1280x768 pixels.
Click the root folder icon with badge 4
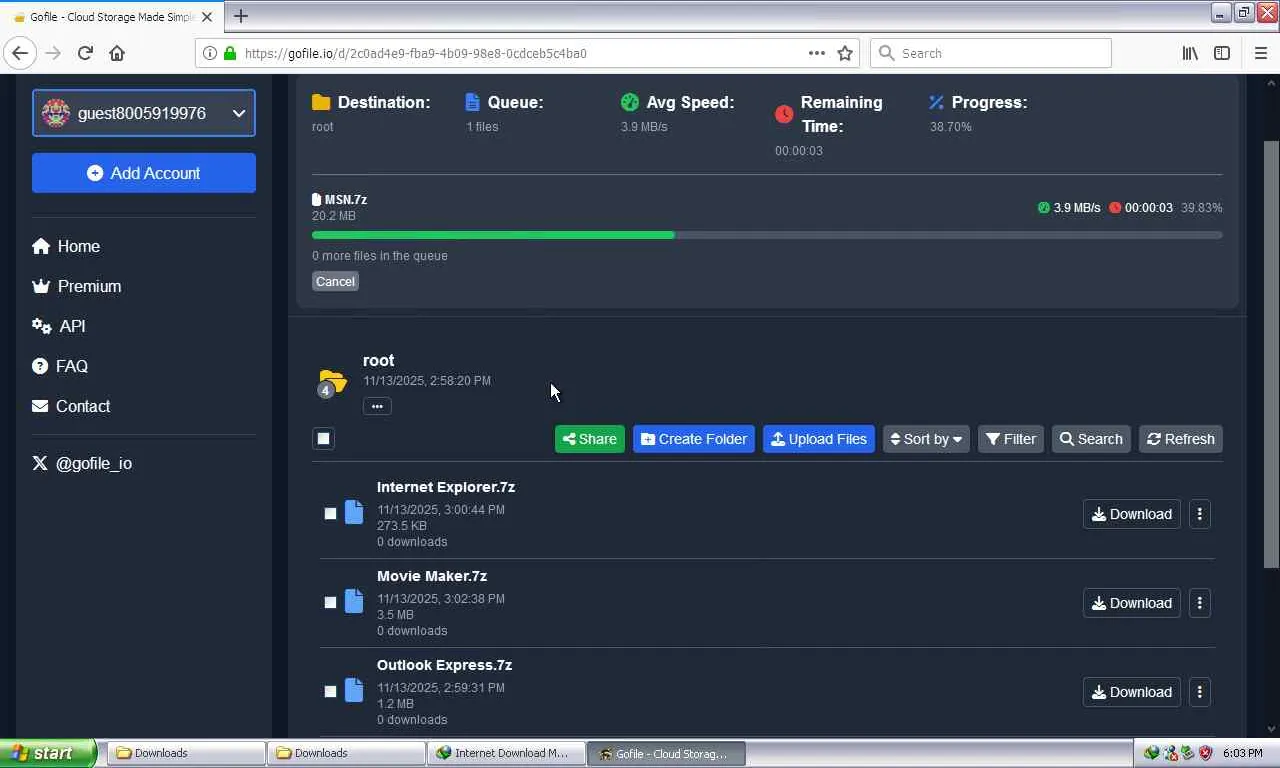tap(331, 382)
